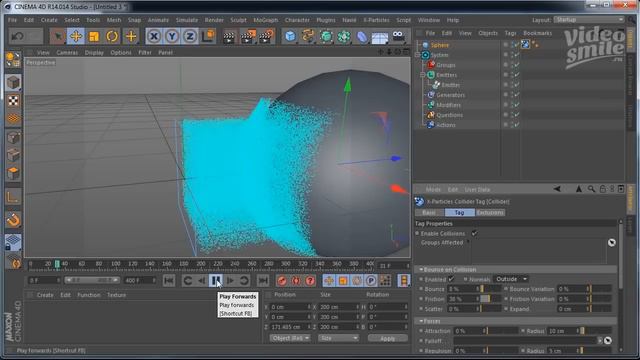Viewport: 640px width, 360px height.
Task: Activate the Scale tool
Action: click(x=94, y=37)
